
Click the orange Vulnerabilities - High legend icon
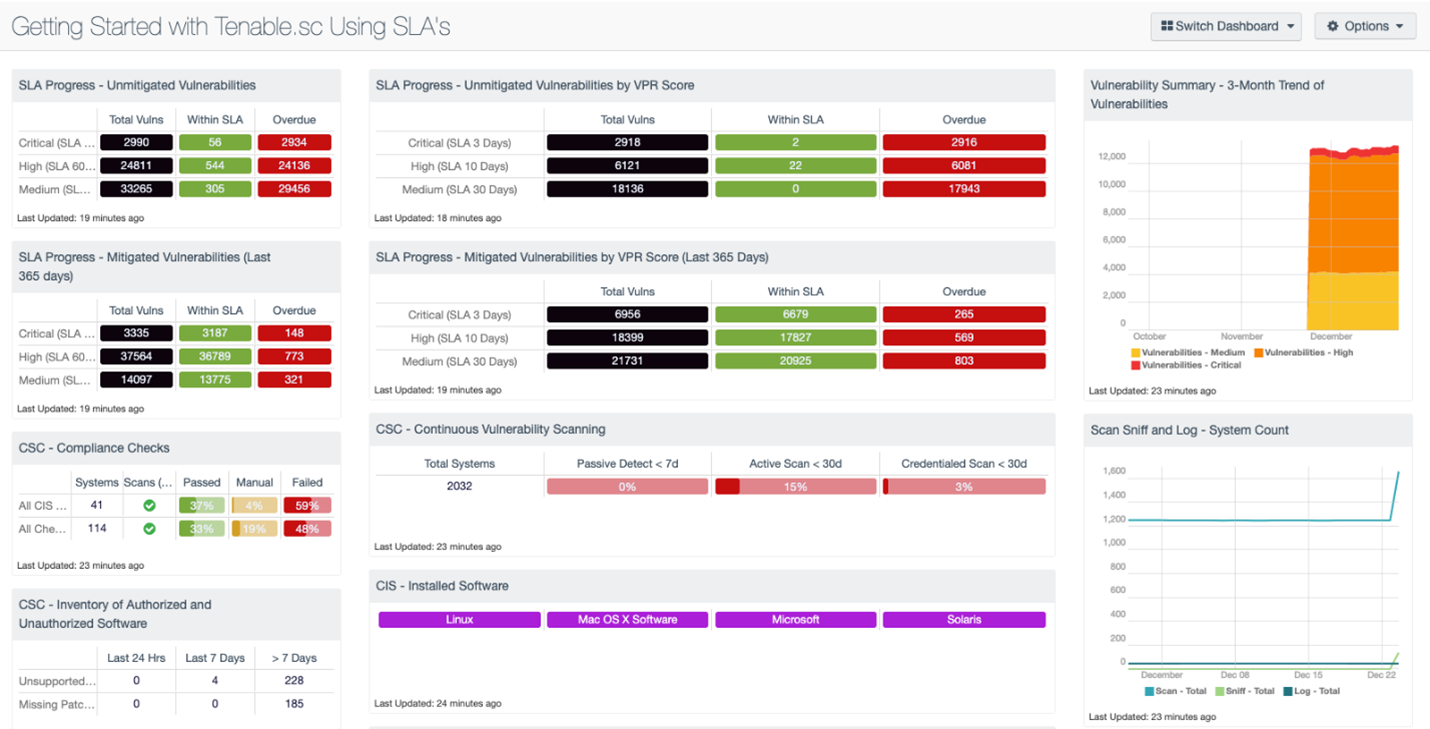click(1259, 353)
